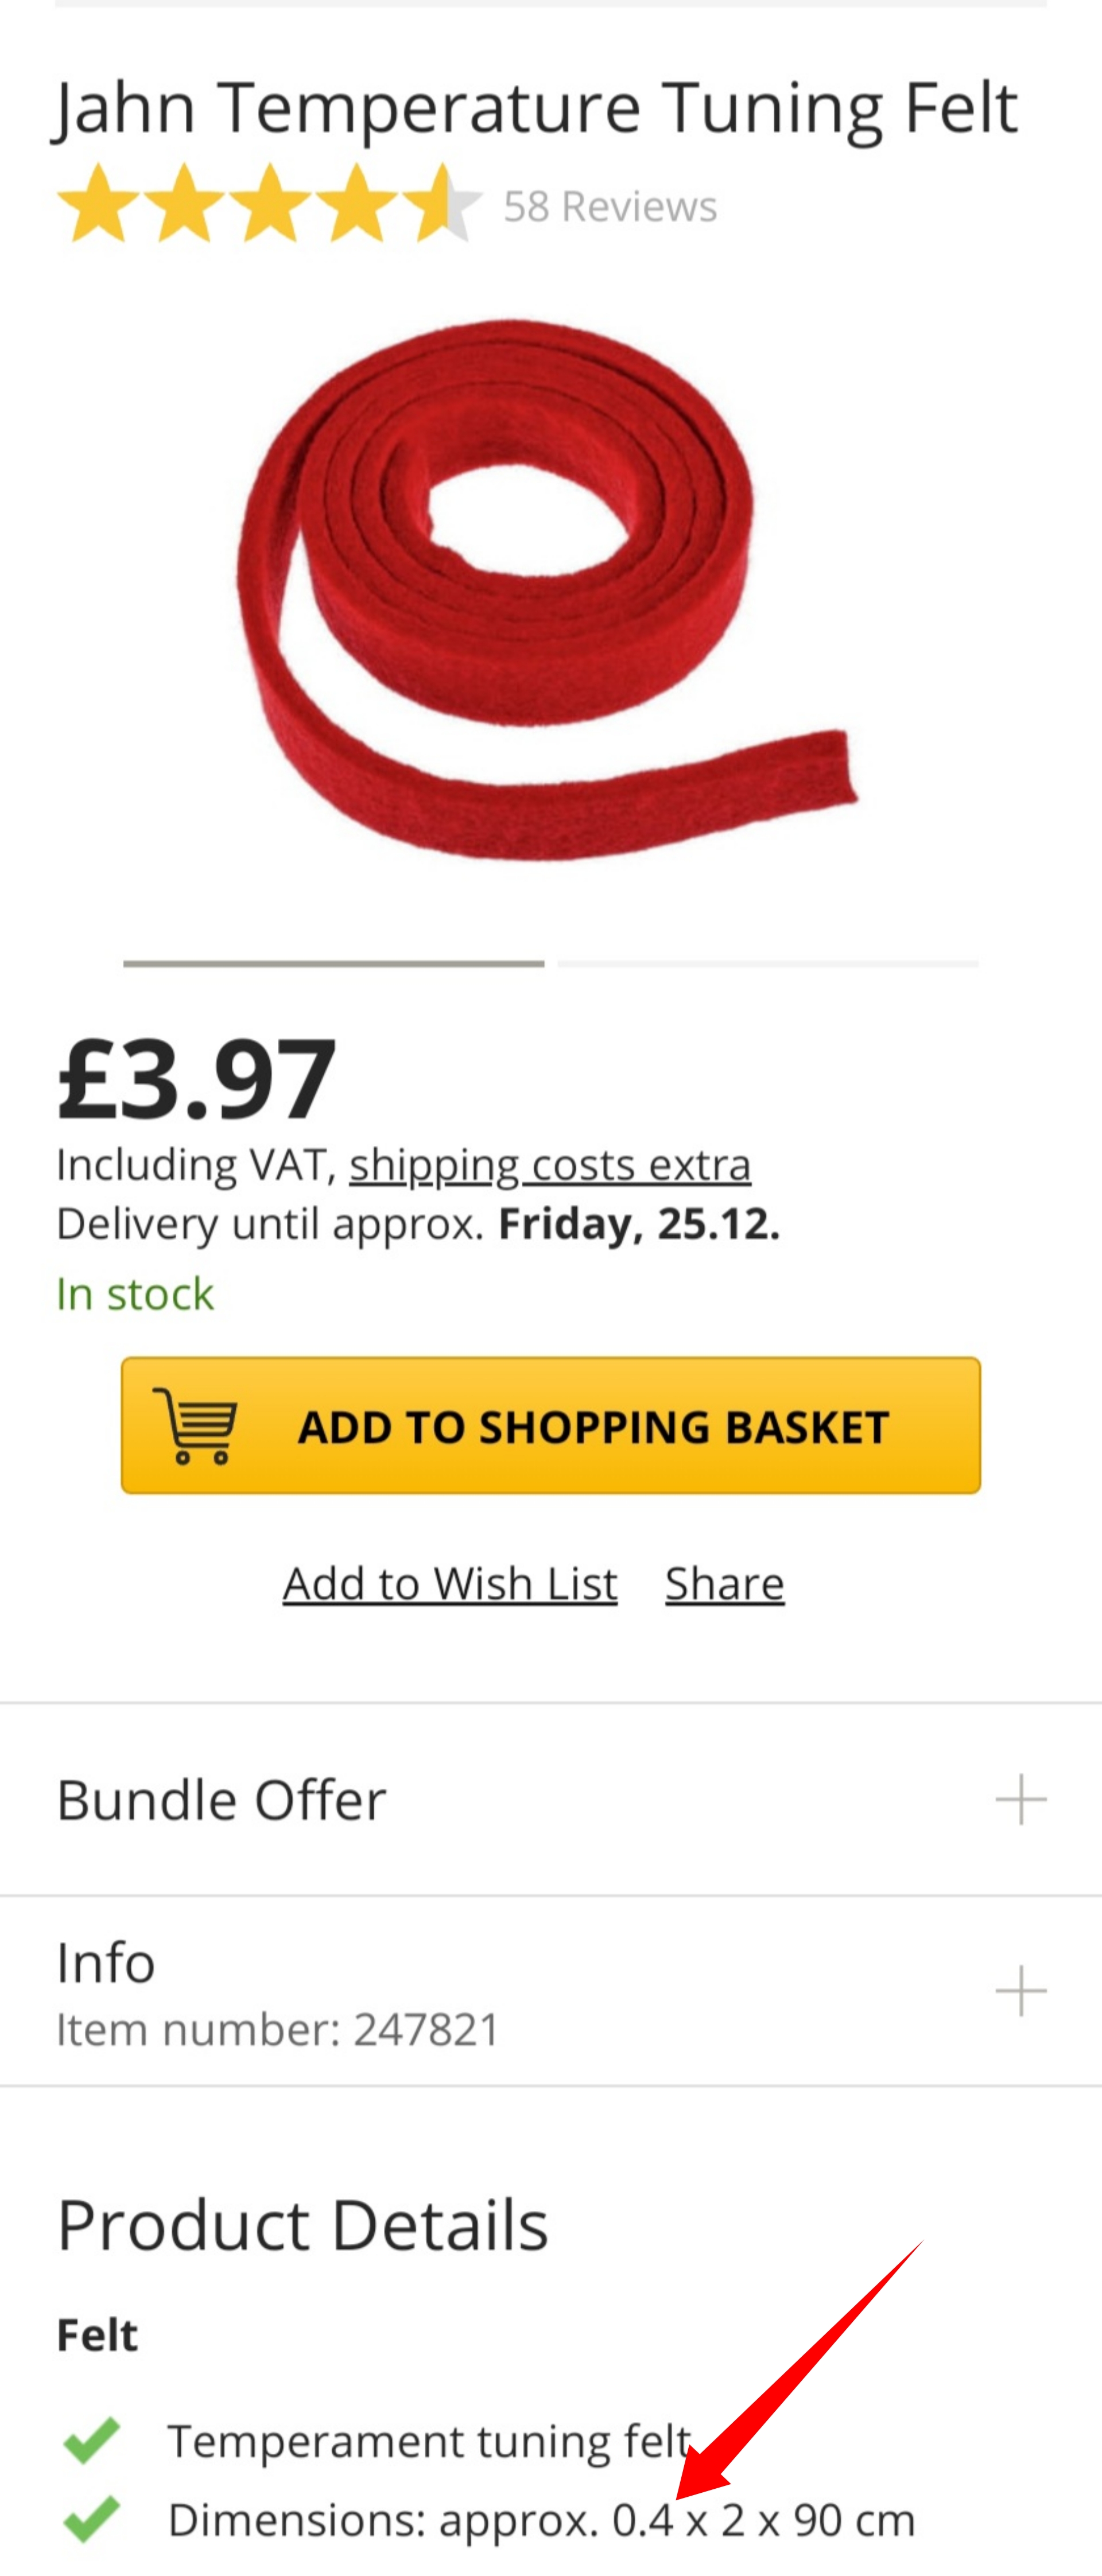Image resolution: width=1102 pixels, height=2576 pixels.
Task: Click green checkmark beside Temperament tuning felt
Action: [92, 2440]
